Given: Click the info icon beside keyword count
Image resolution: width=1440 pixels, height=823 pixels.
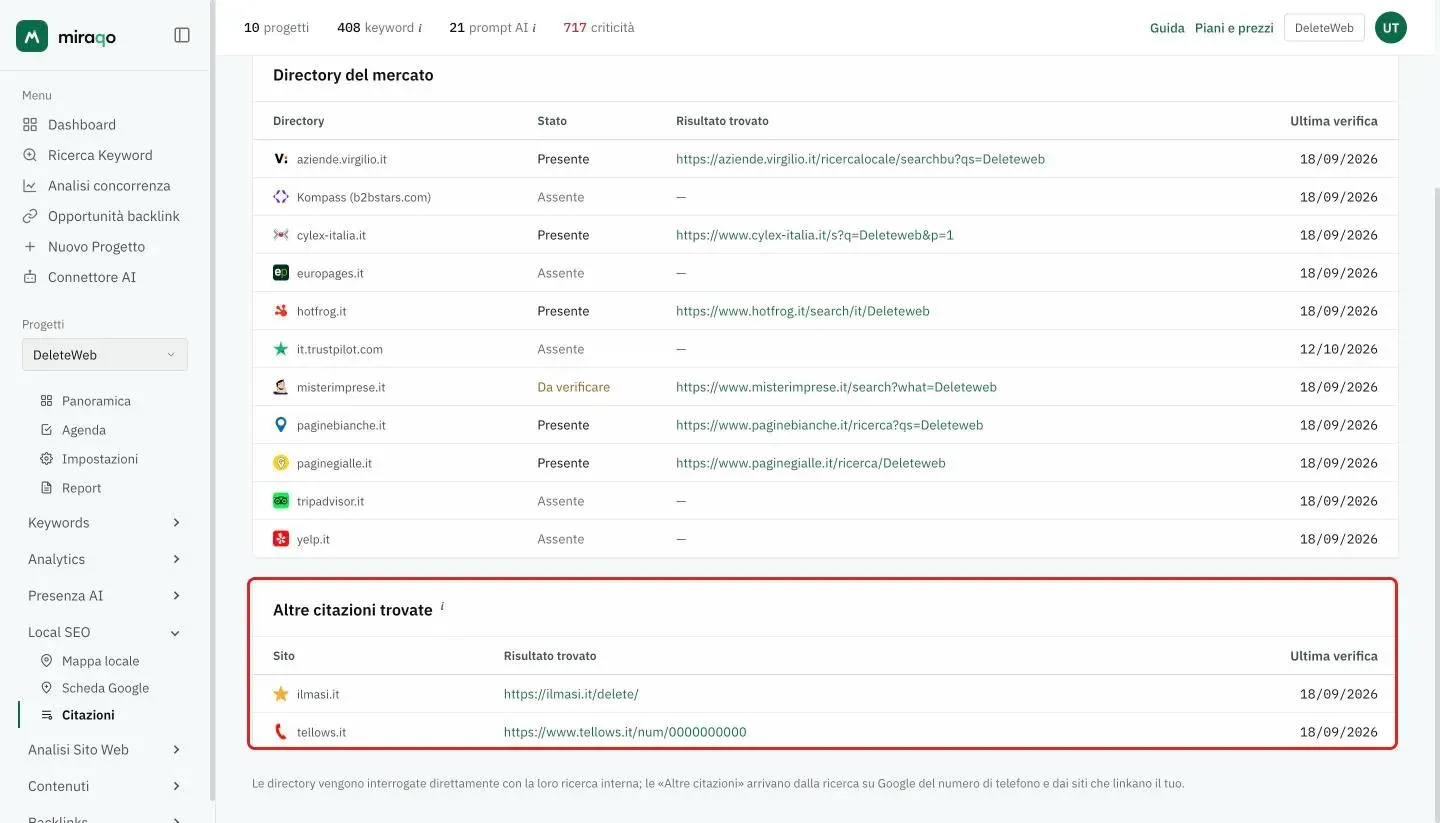Looking at the screenshot, I should click(419, 28).
